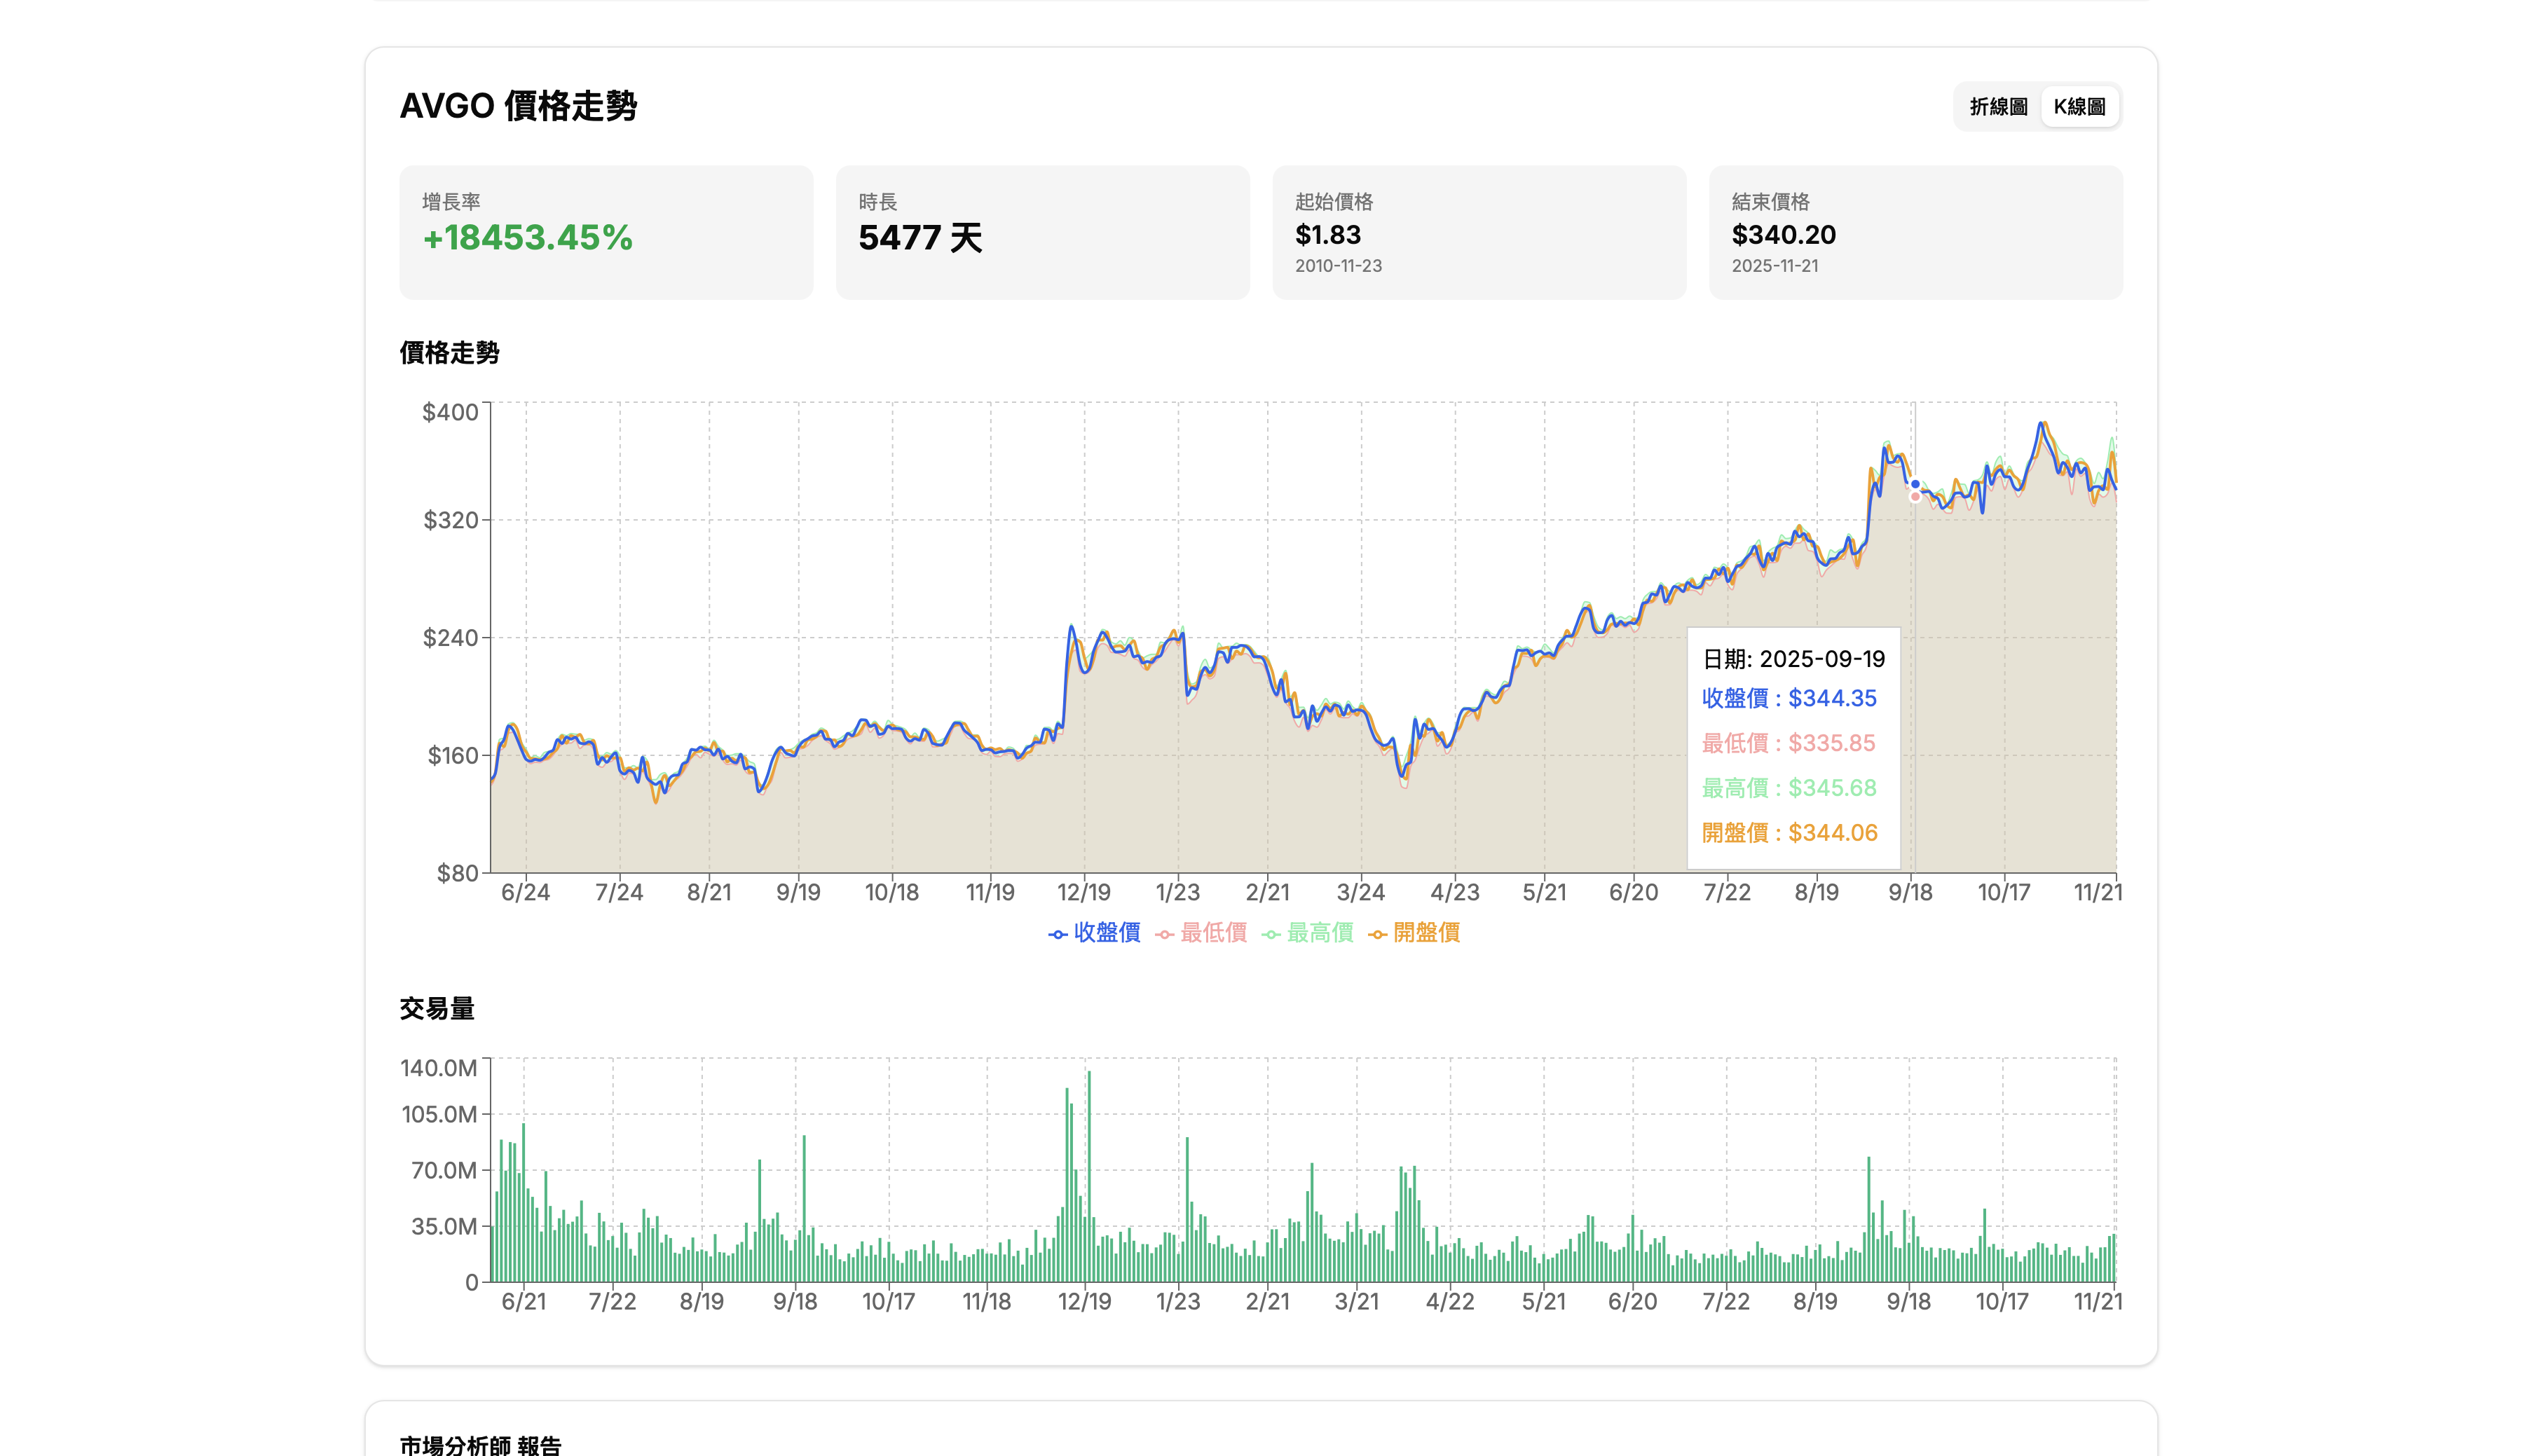Select the +18453.45% growth rate value
The height and width of the screenshot is (1456, 2523).
pyautogui.click(x=527, y=238)
